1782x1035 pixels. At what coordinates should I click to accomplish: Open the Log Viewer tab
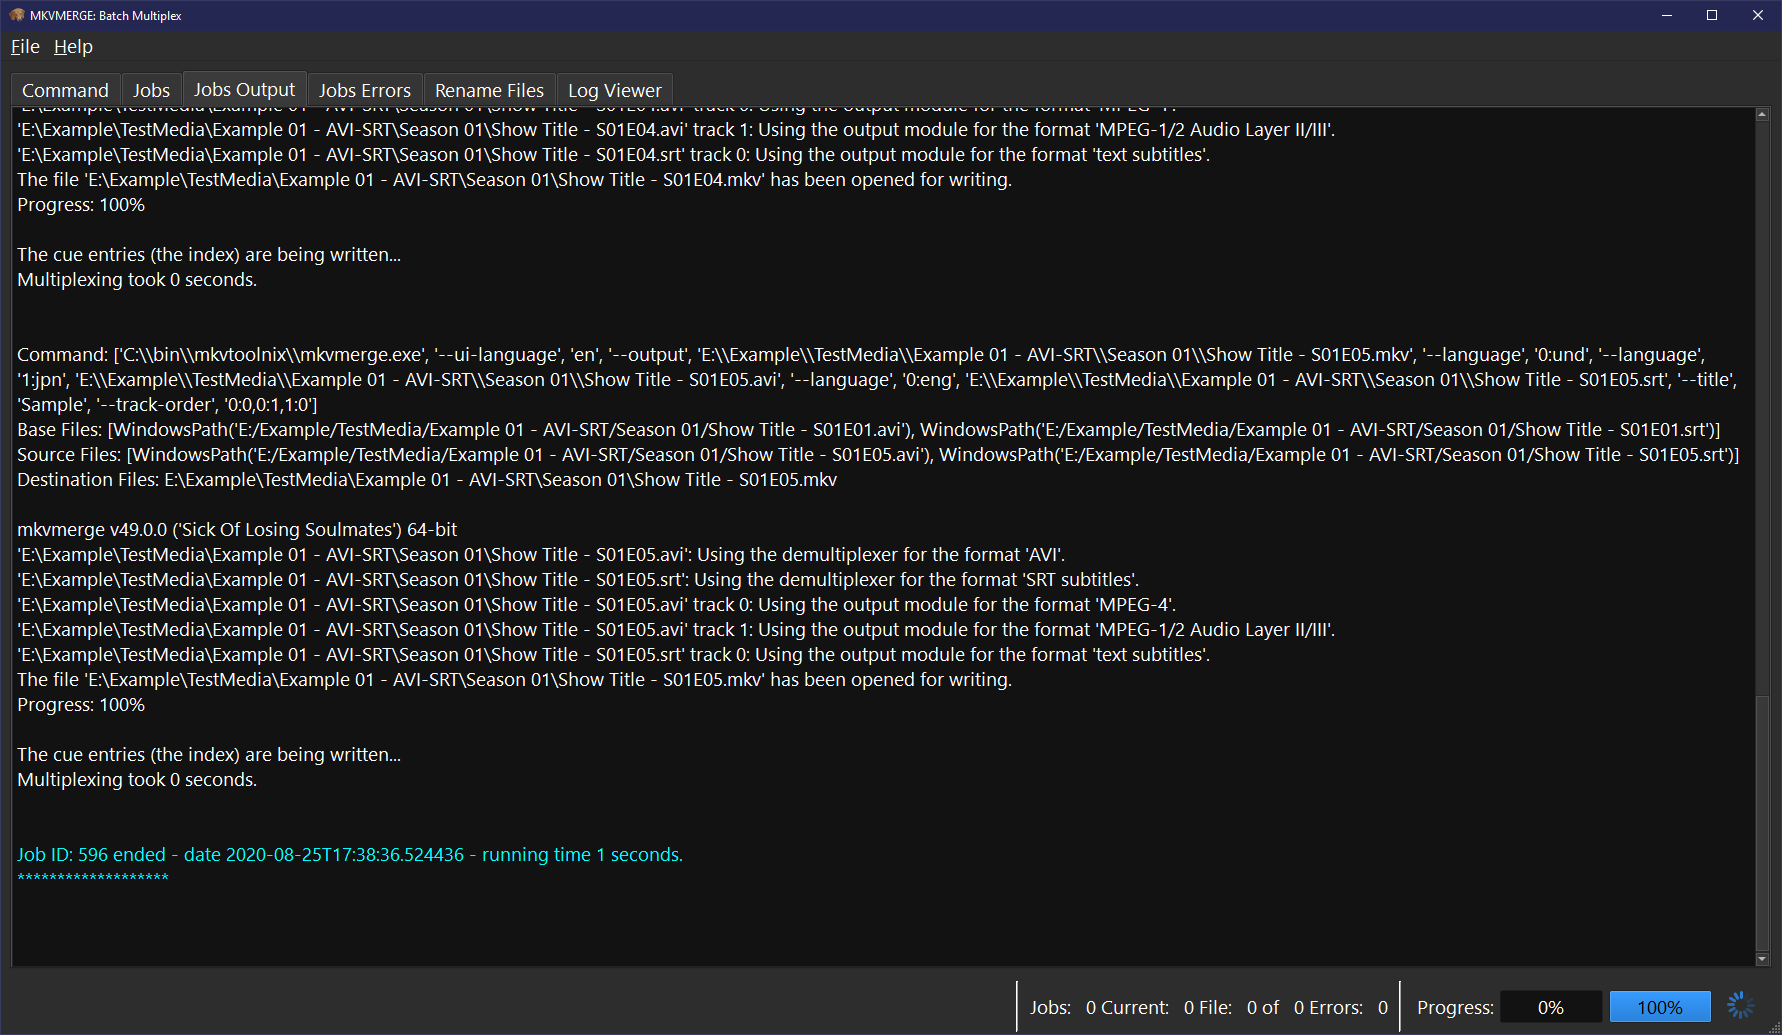click(614, 89)
